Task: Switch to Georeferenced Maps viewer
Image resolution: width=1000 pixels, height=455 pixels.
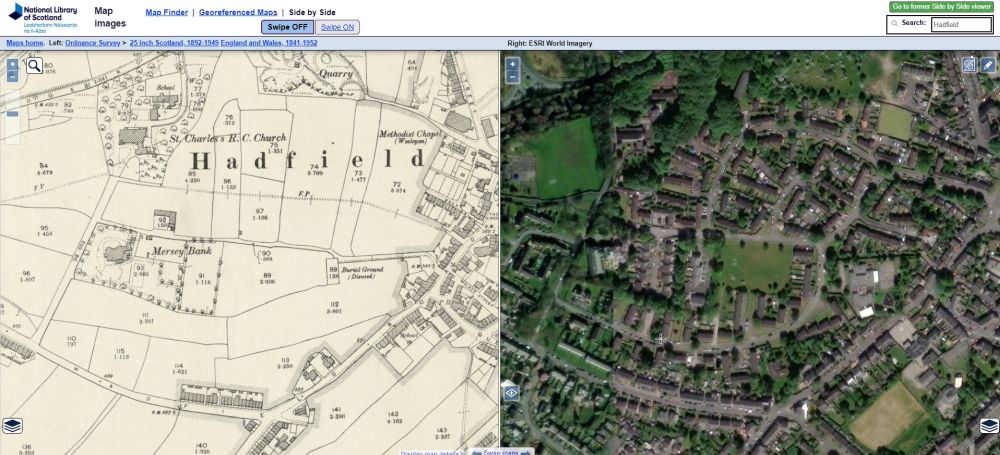Action: 238,12
